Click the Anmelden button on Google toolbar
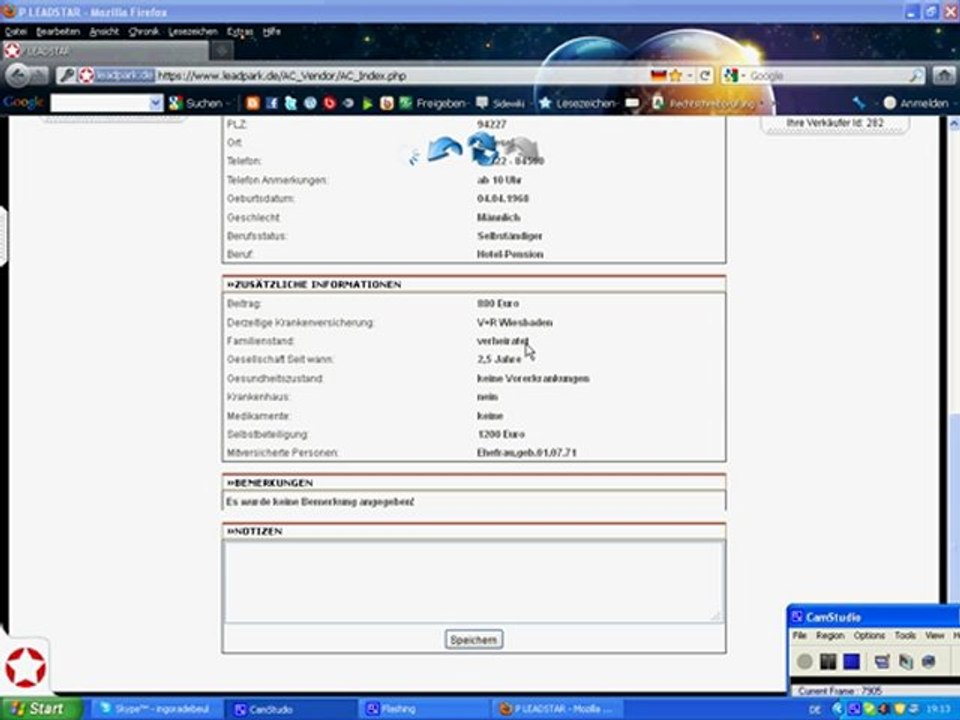Image resolution: width=960 pixels, height=720 pixels. 916,103
